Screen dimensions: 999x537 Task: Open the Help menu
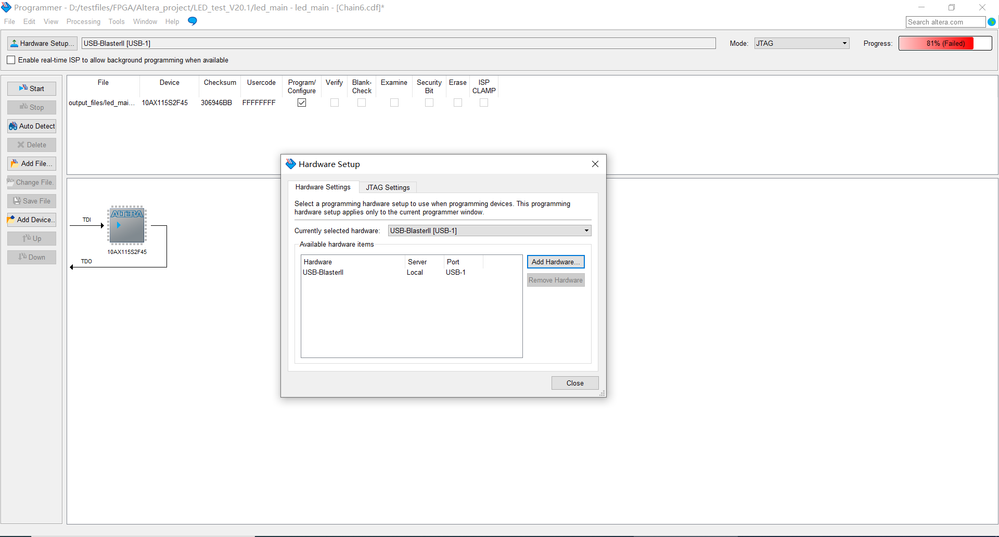[x=172, y=22]
